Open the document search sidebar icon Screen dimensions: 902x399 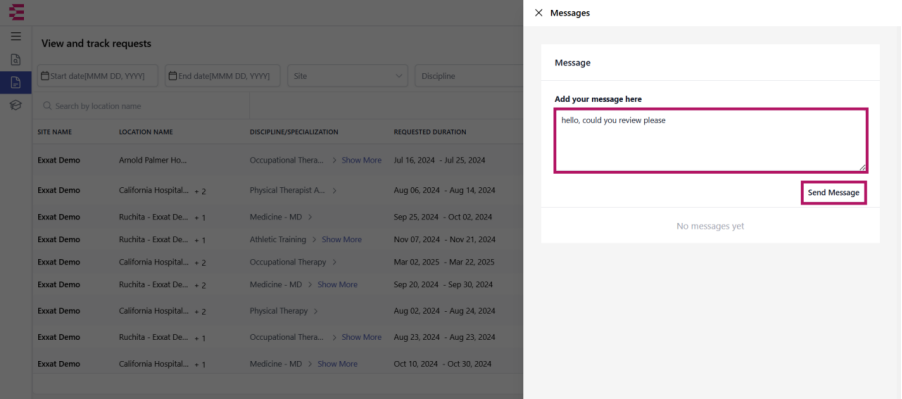click(16, 59)
